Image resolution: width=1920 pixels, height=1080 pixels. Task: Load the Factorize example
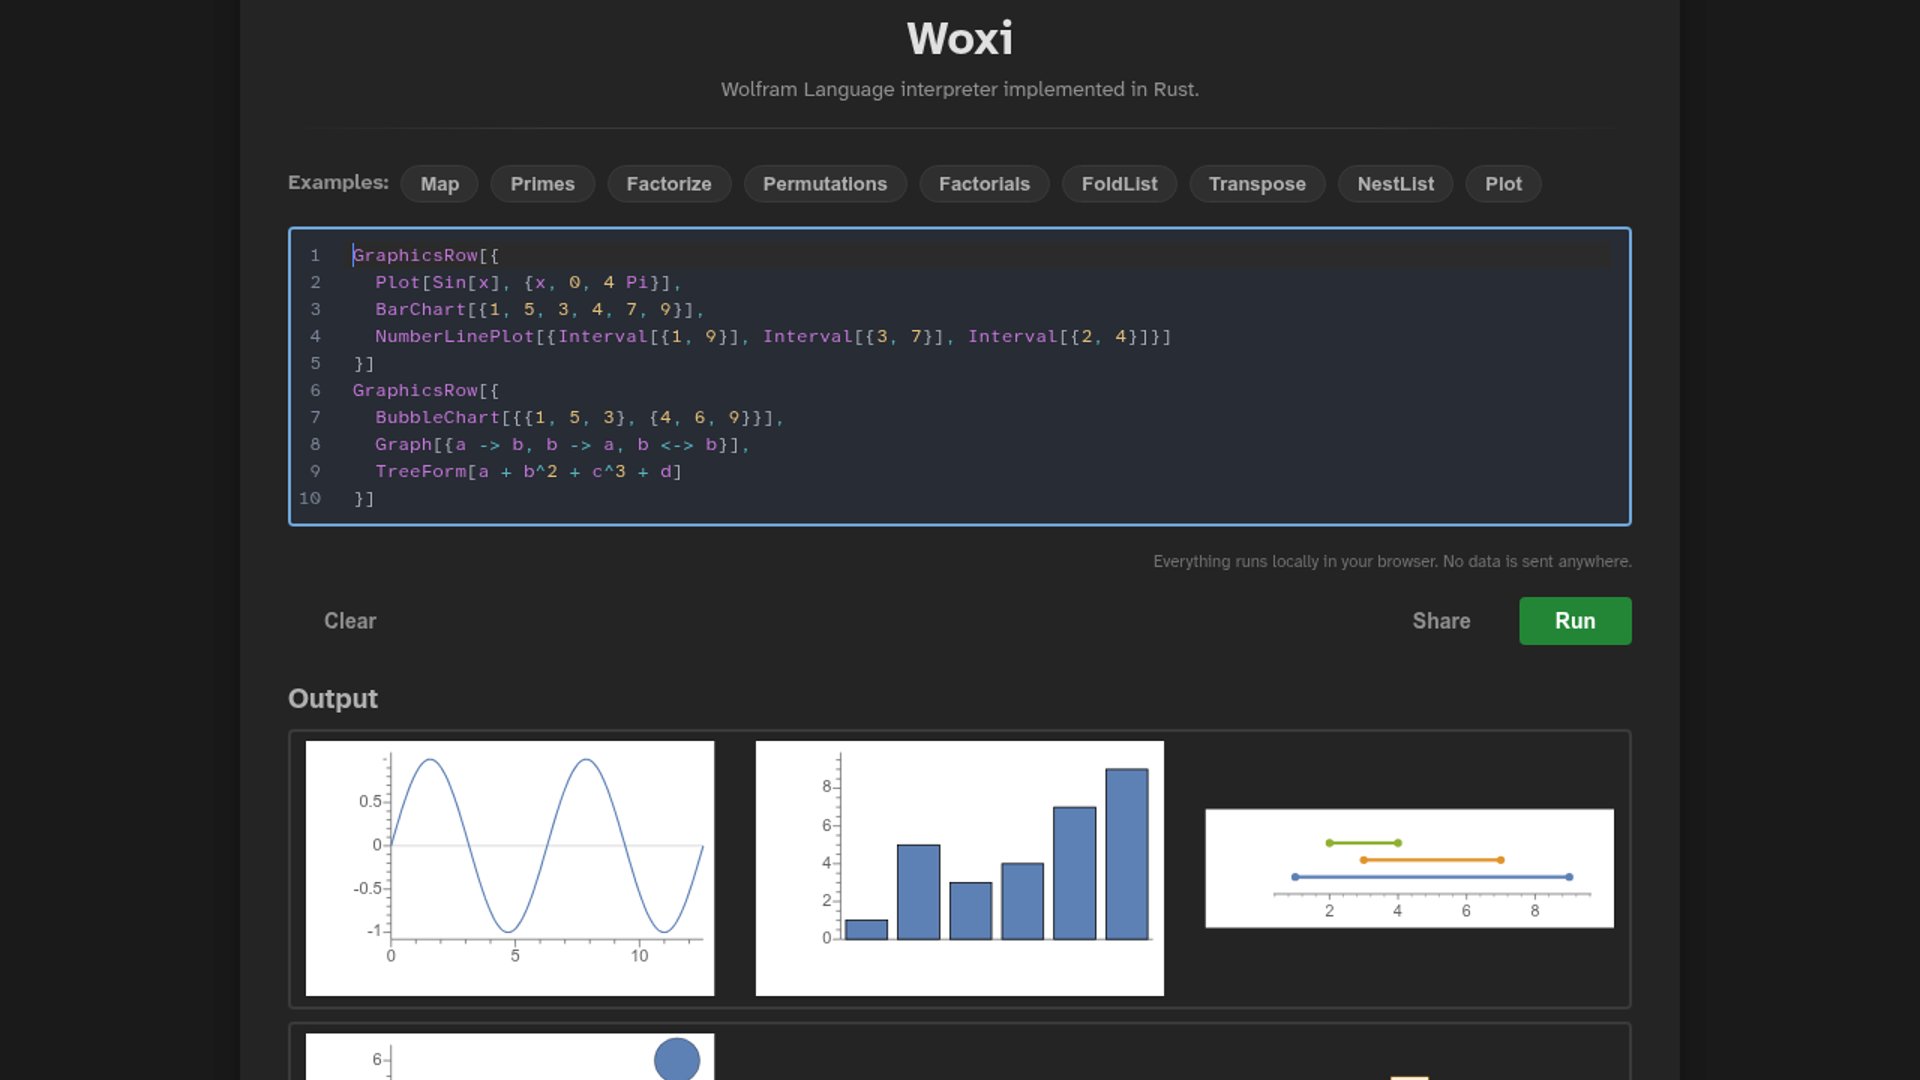click(669, 184)
